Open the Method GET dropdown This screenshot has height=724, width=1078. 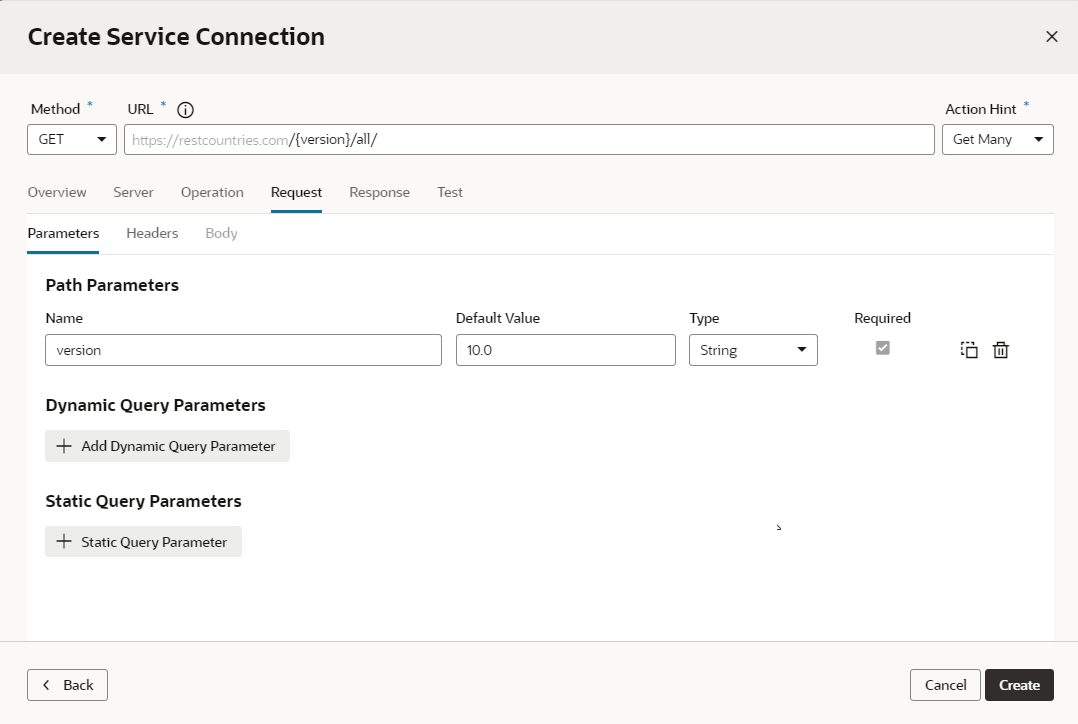(72, 140)
